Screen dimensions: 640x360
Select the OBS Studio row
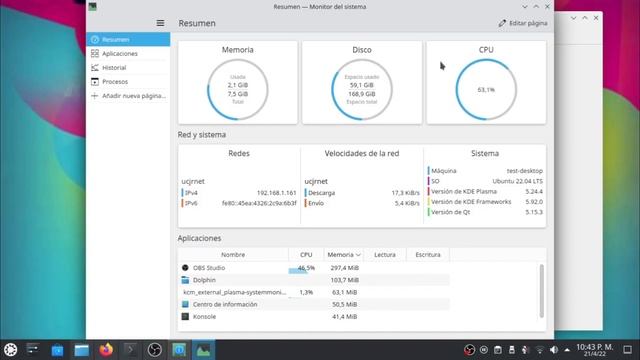point(314,268)
